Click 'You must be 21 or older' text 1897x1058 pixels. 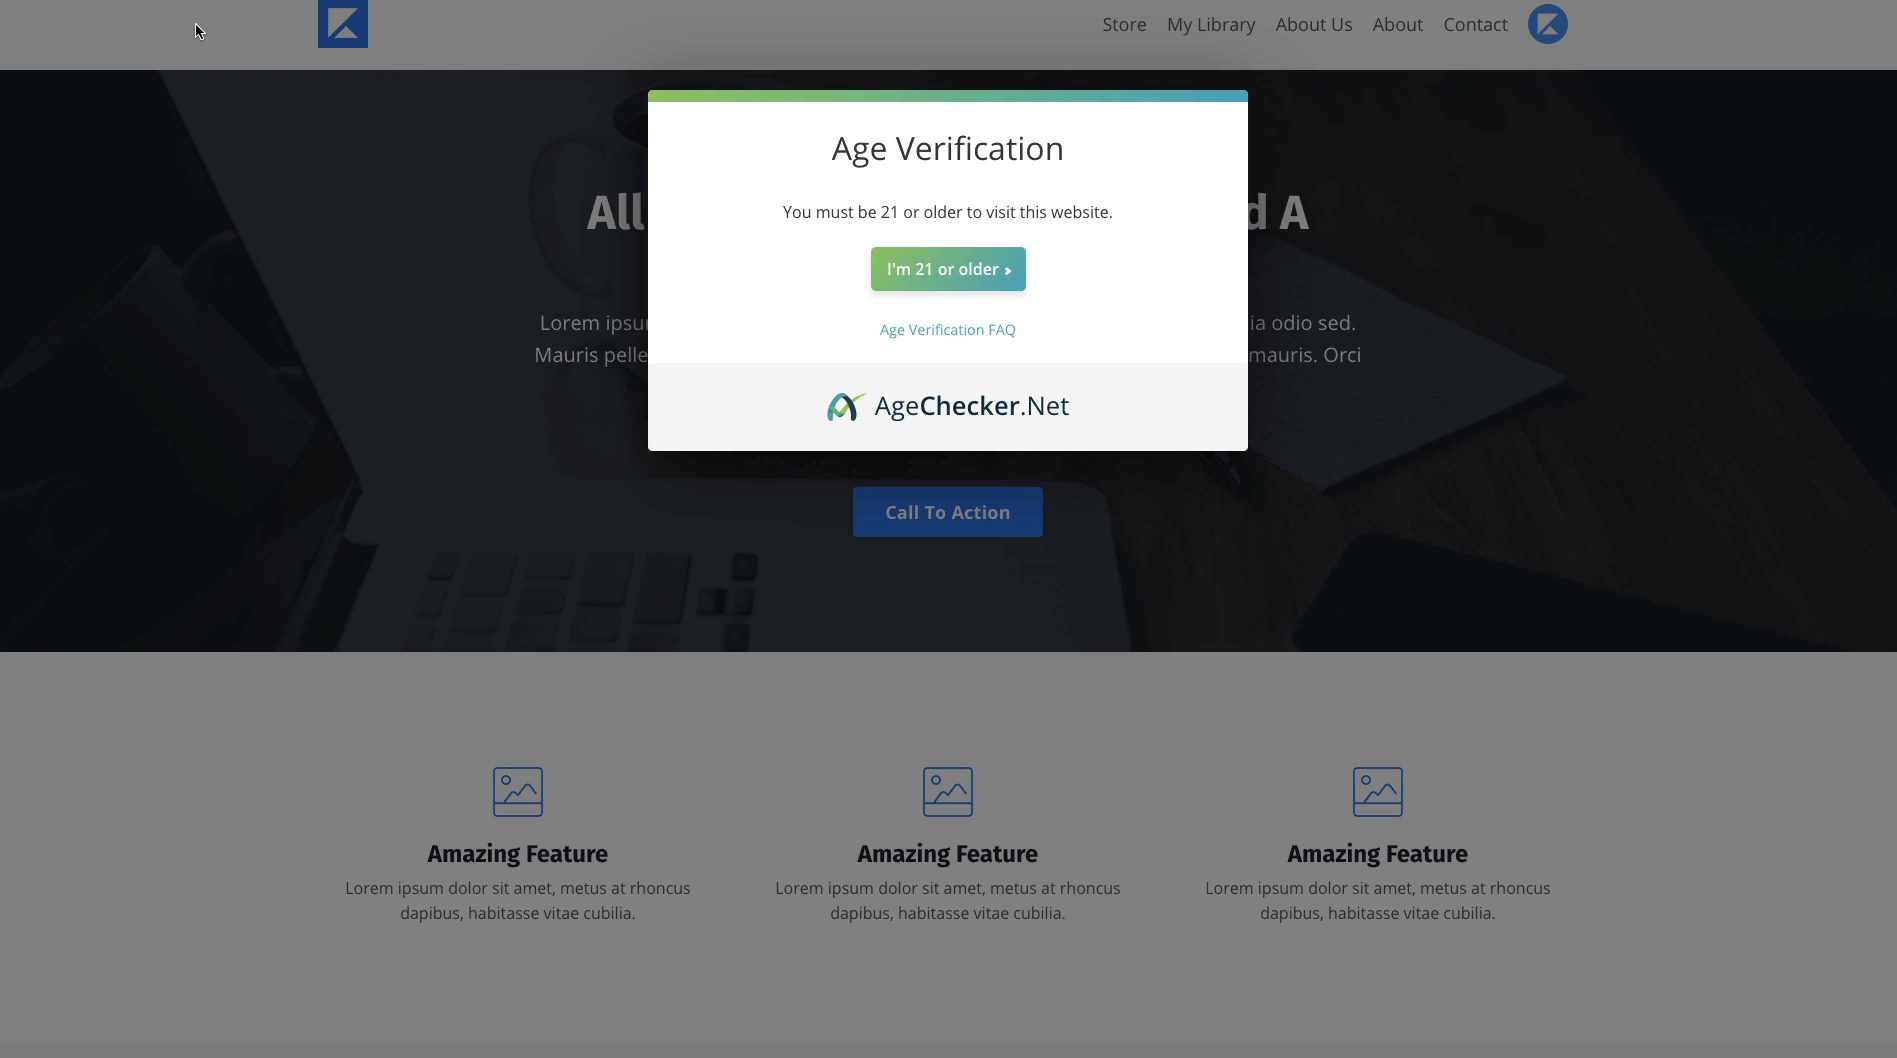948,212
